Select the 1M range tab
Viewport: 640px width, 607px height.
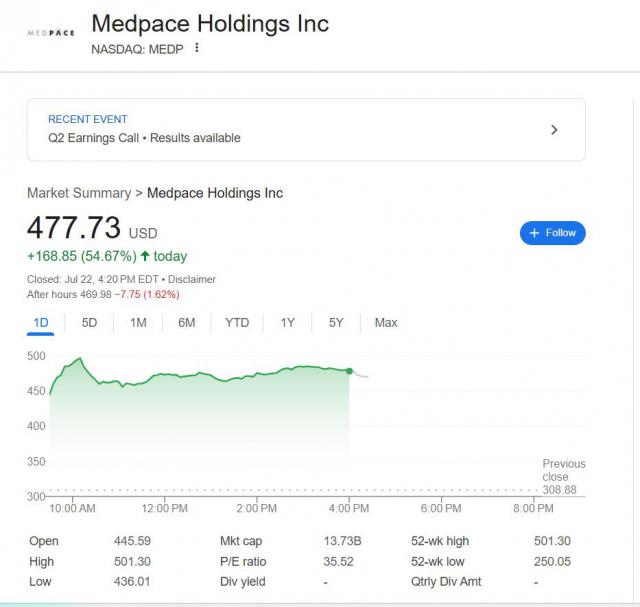click(x=138, y=322)
